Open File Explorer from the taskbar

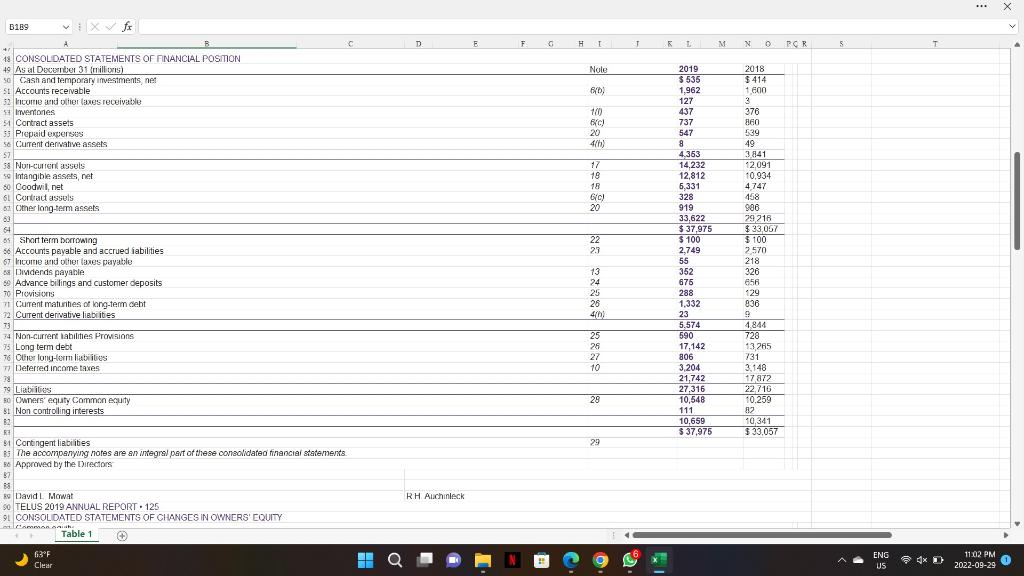(x=483, y=560)
